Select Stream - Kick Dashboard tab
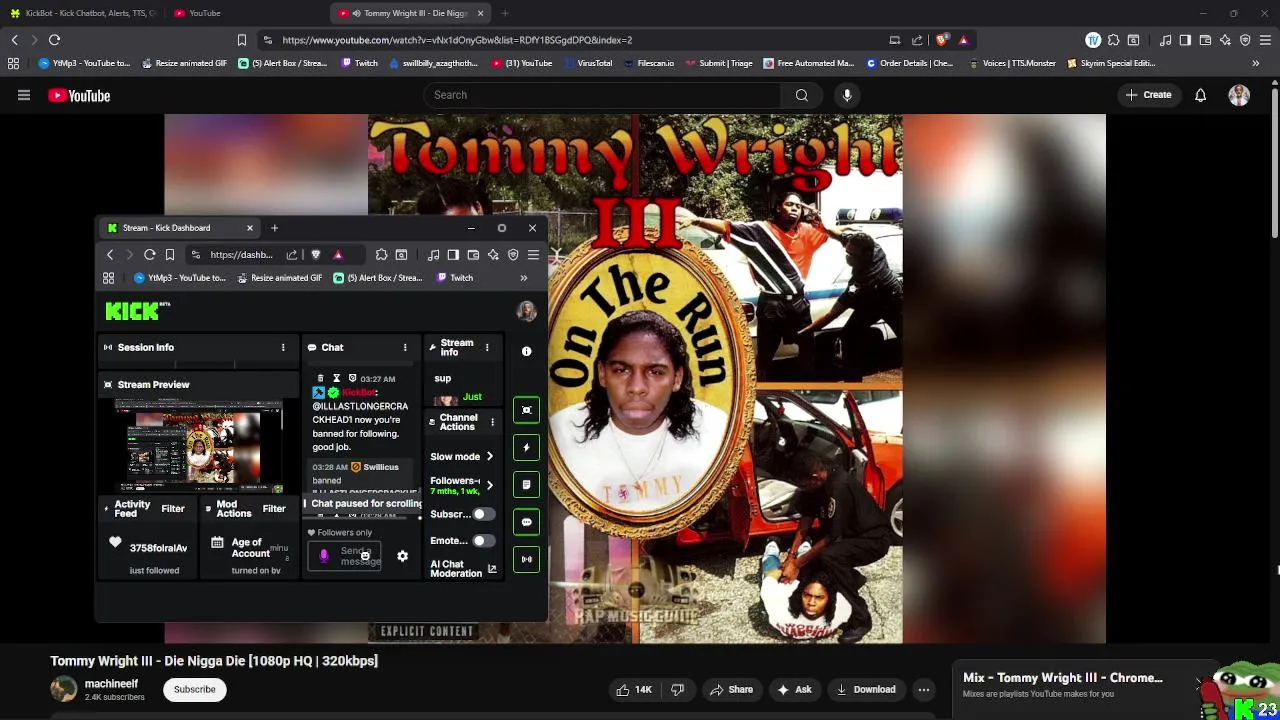1280x720 pixels. [x=180, y=228]
